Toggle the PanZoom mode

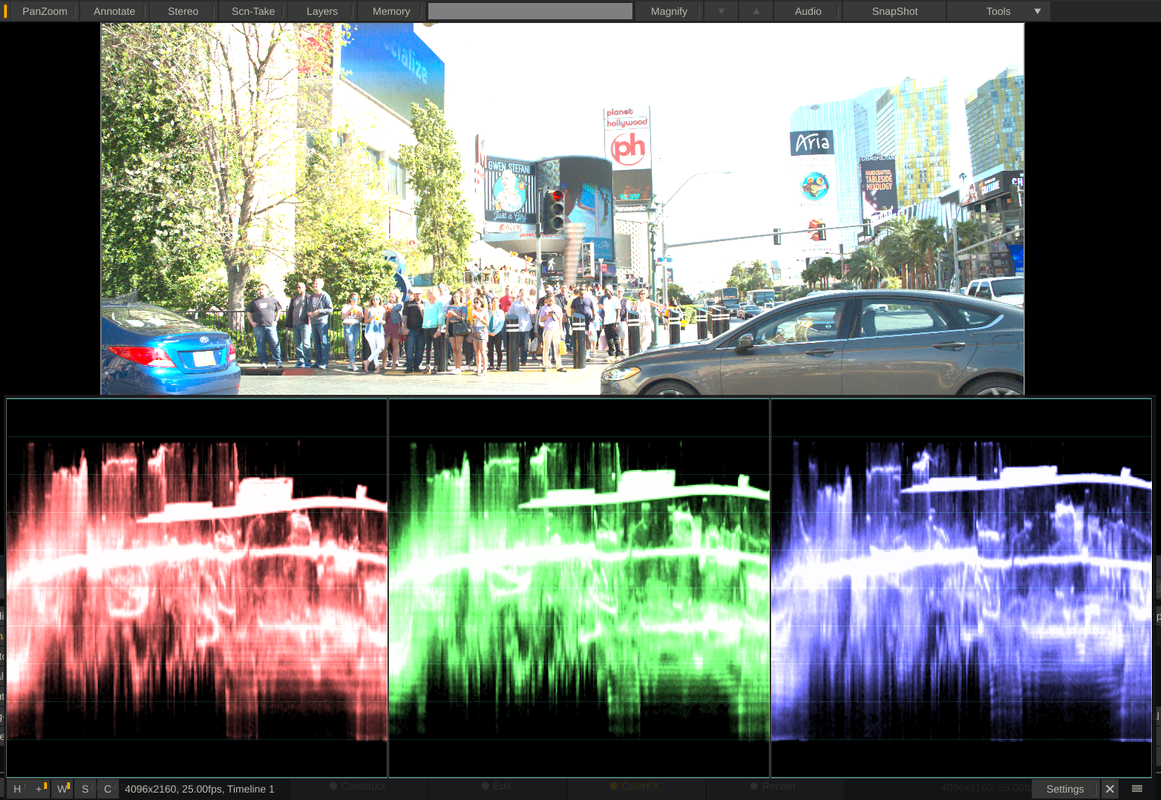pos(44,11)
